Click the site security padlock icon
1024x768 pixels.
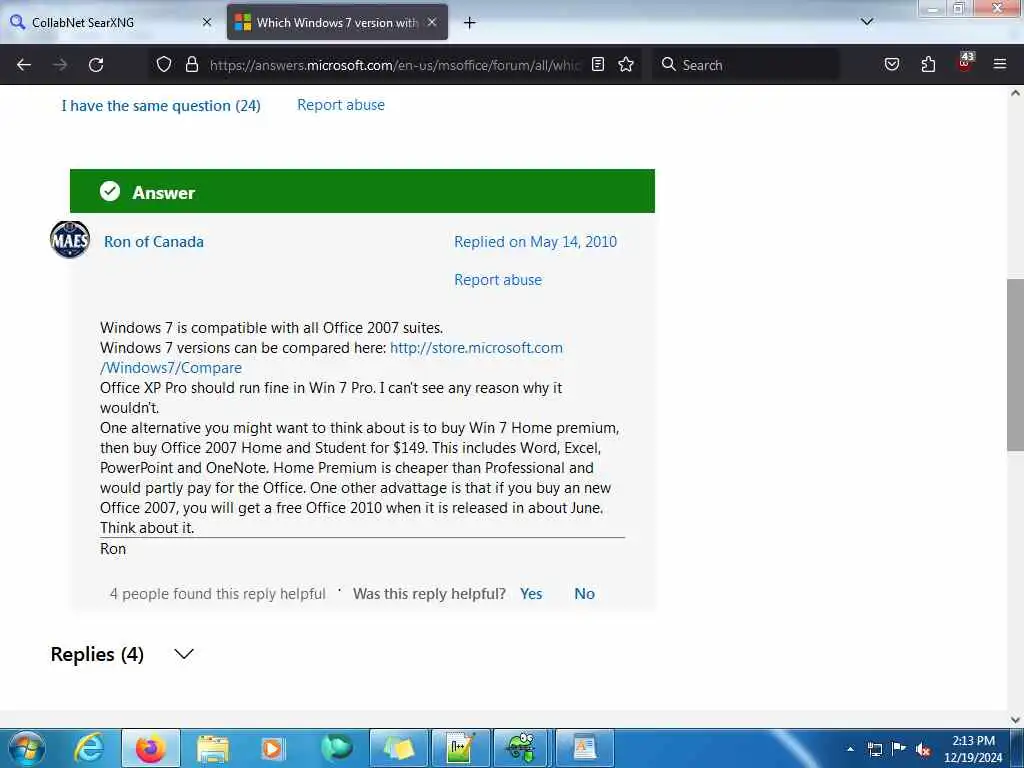pyautogui.click(x=191, y=65)
